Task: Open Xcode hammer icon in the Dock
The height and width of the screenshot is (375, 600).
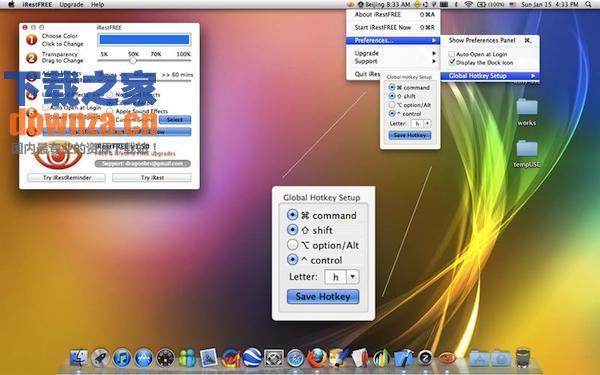Action: coord(403,359)
